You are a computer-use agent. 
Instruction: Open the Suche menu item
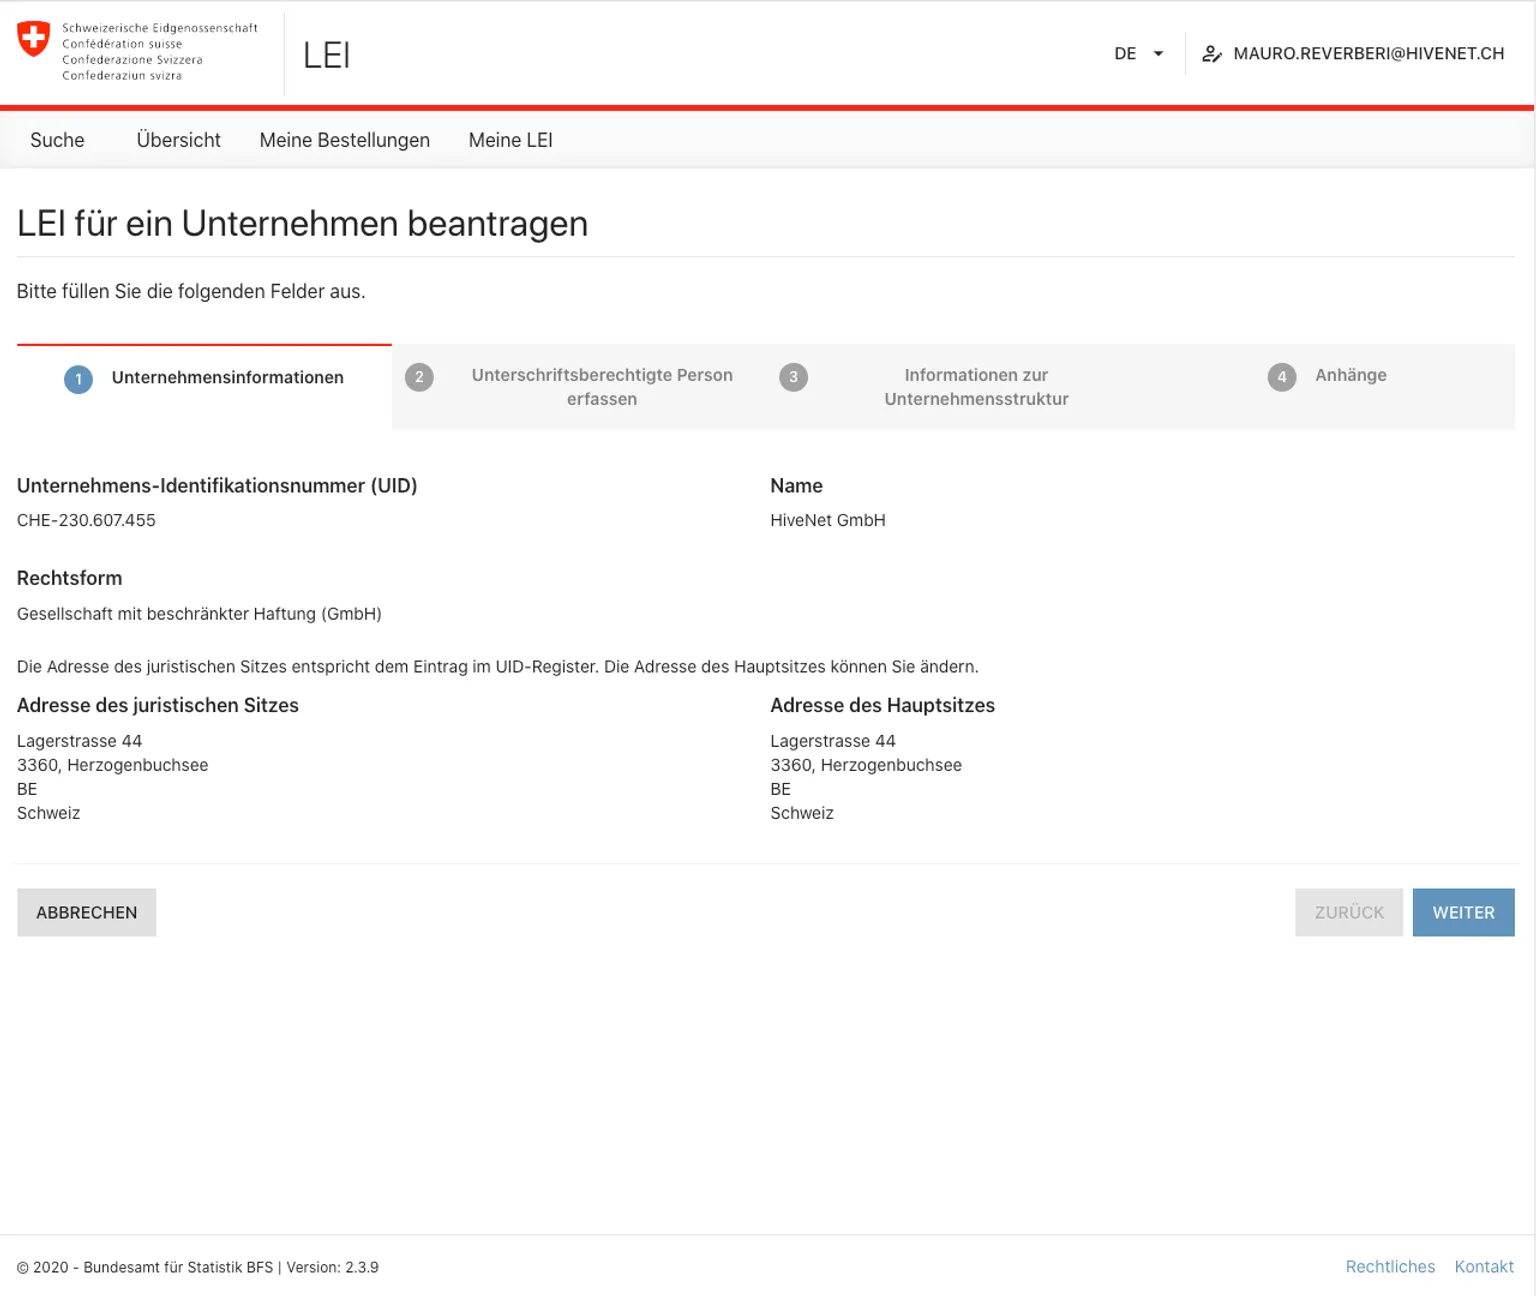coord(57,140)
